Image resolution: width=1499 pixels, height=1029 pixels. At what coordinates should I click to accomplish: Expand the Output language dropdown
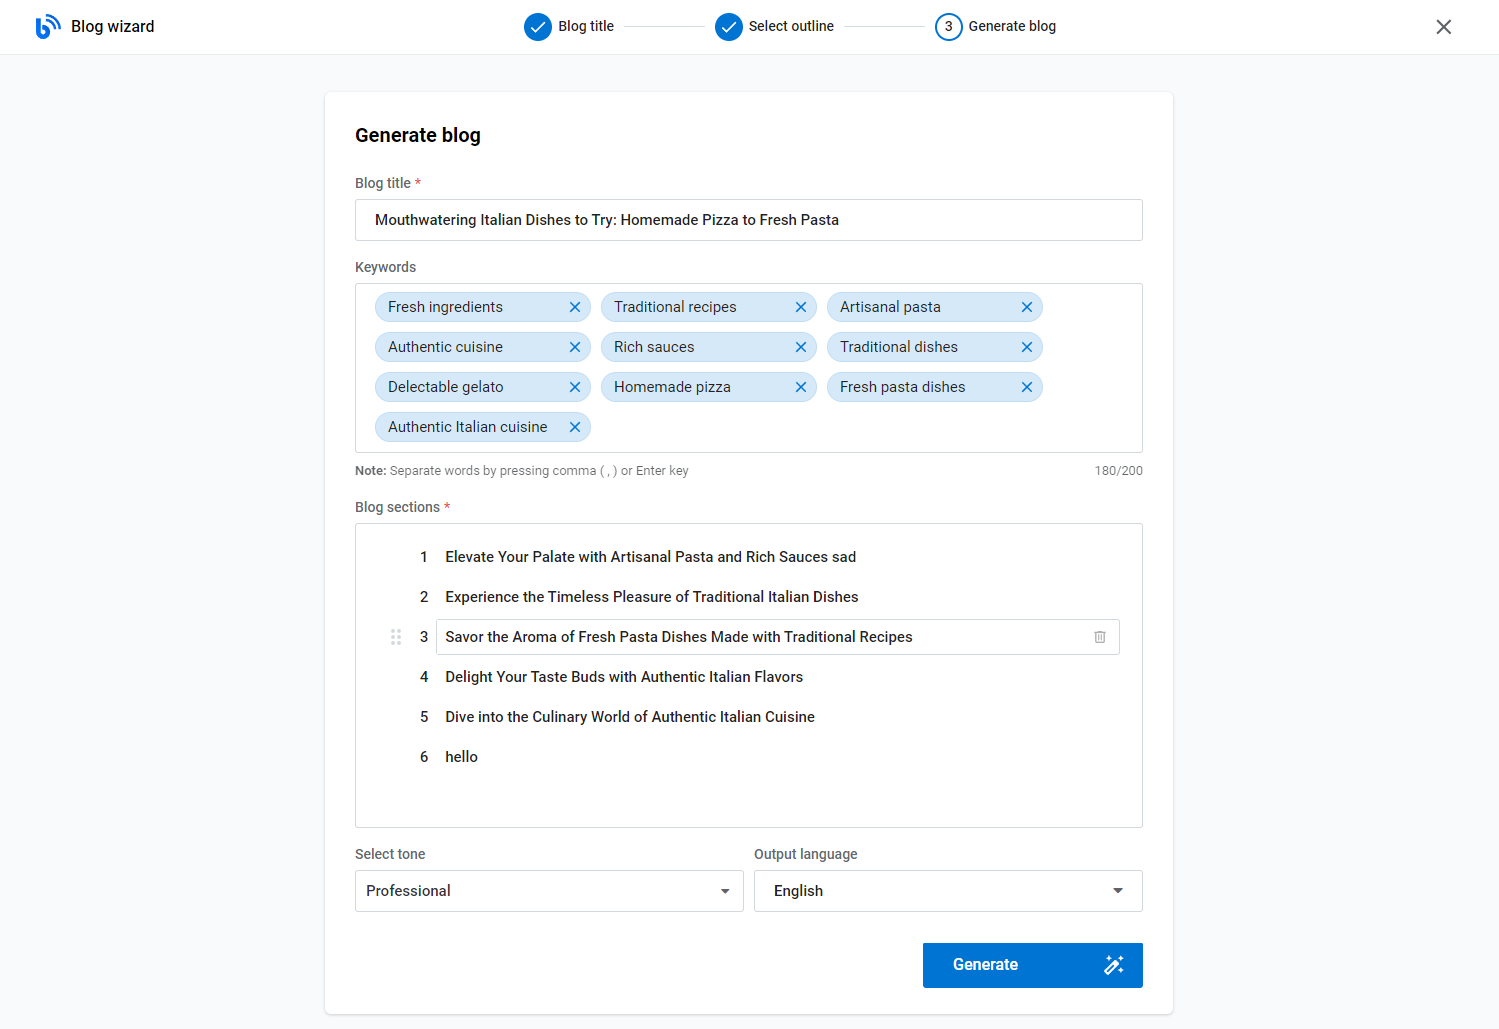948,891
